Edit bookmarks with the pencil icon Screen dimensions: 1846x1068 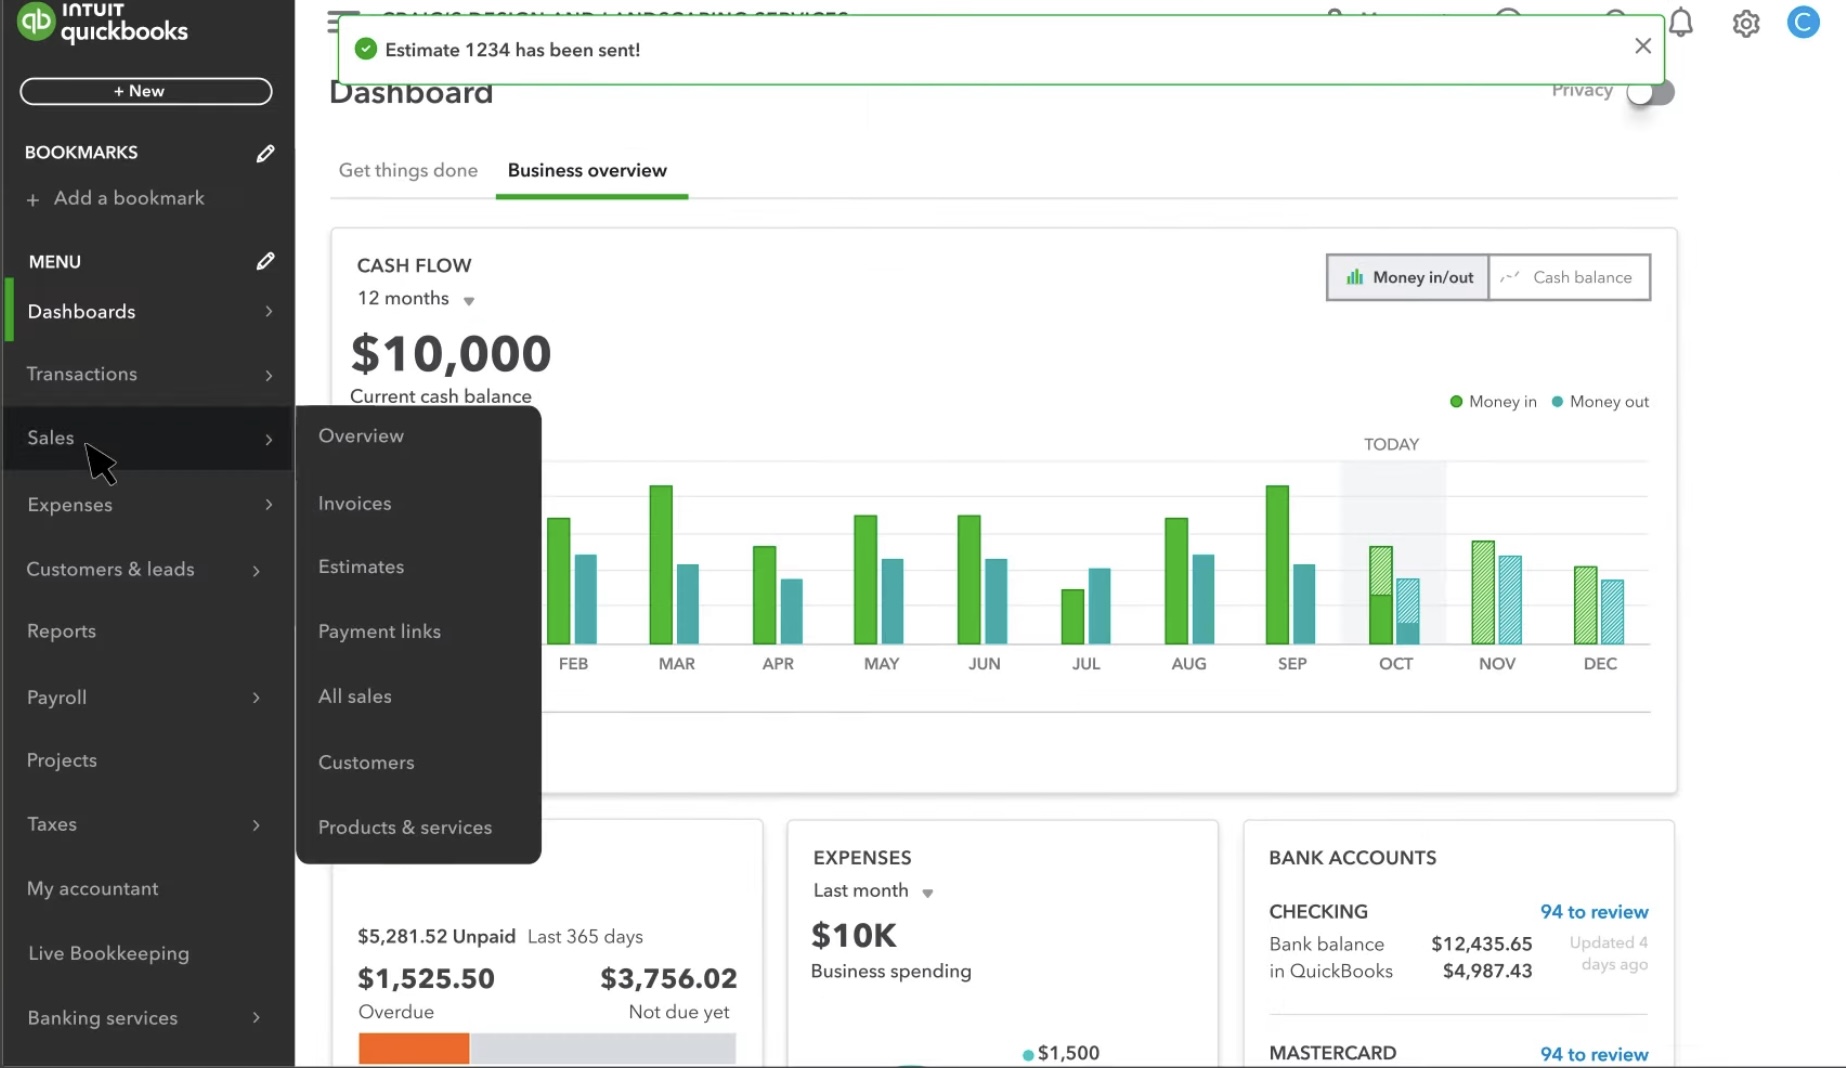[265, 153]
